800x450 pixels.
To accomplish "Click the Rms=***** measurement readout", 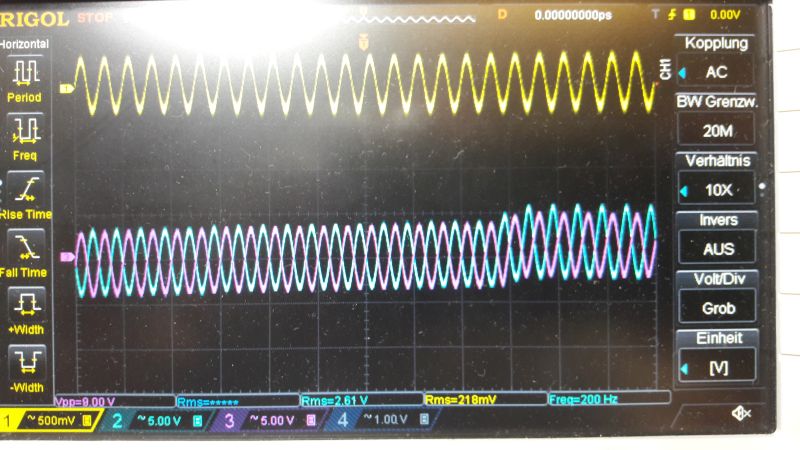I will [x=238, y=402].
